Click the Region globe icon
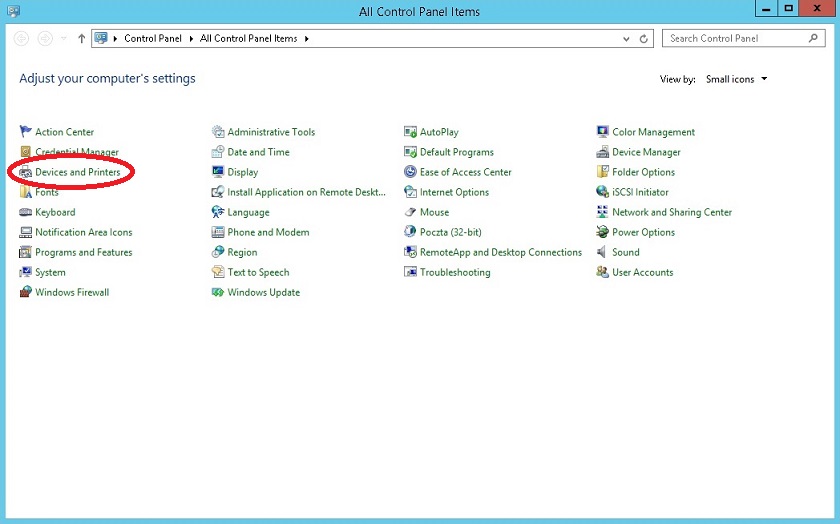 (218, 252)
